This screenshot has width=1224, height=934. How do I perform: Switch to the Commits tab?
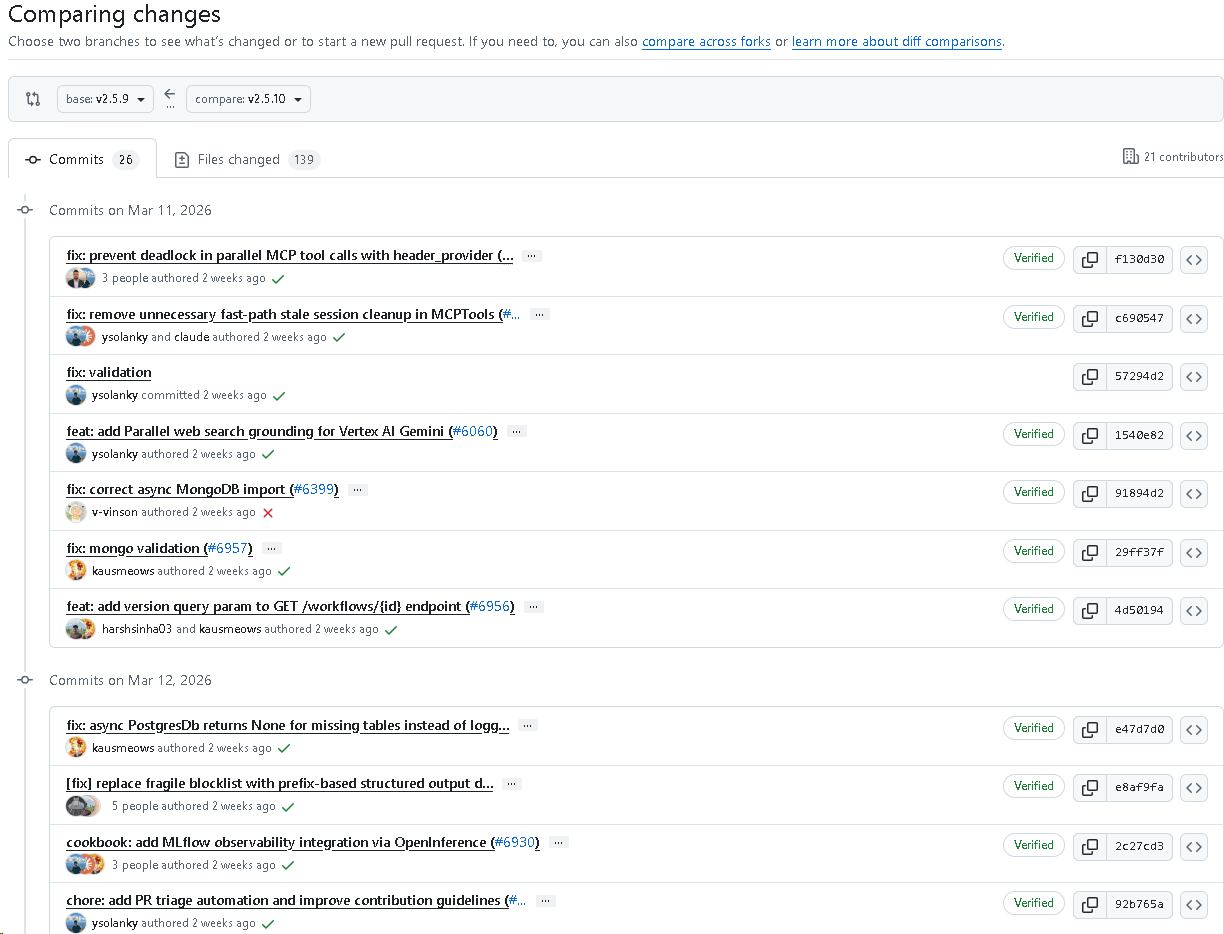82,159
